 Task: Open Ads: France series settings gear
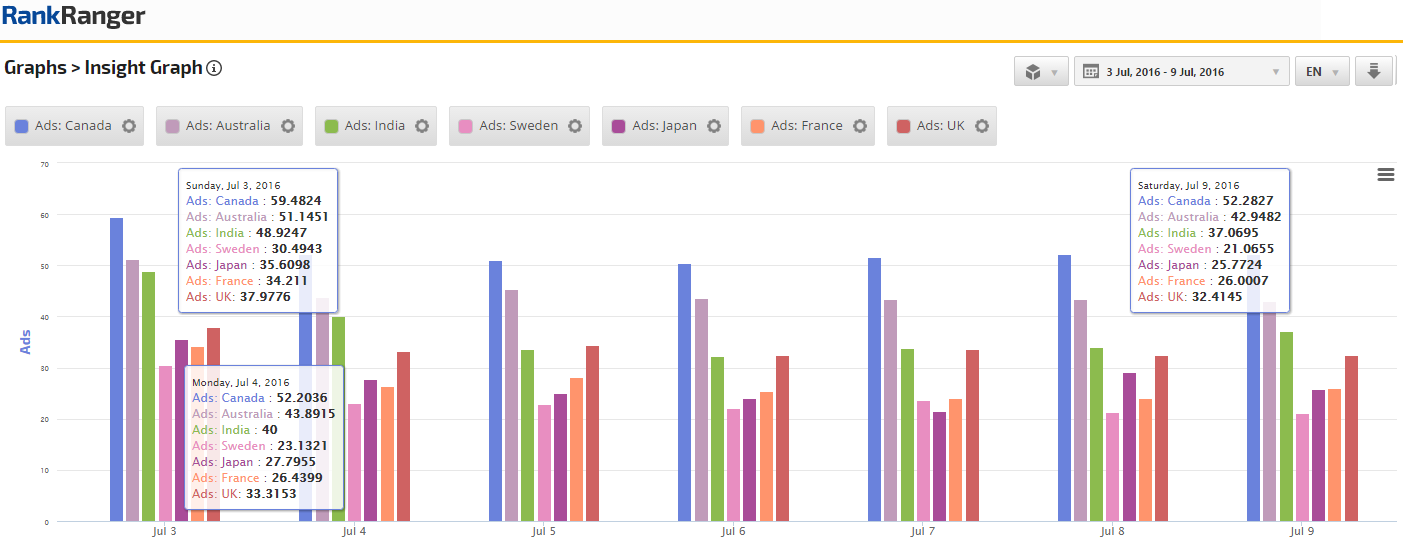(860, 126)
